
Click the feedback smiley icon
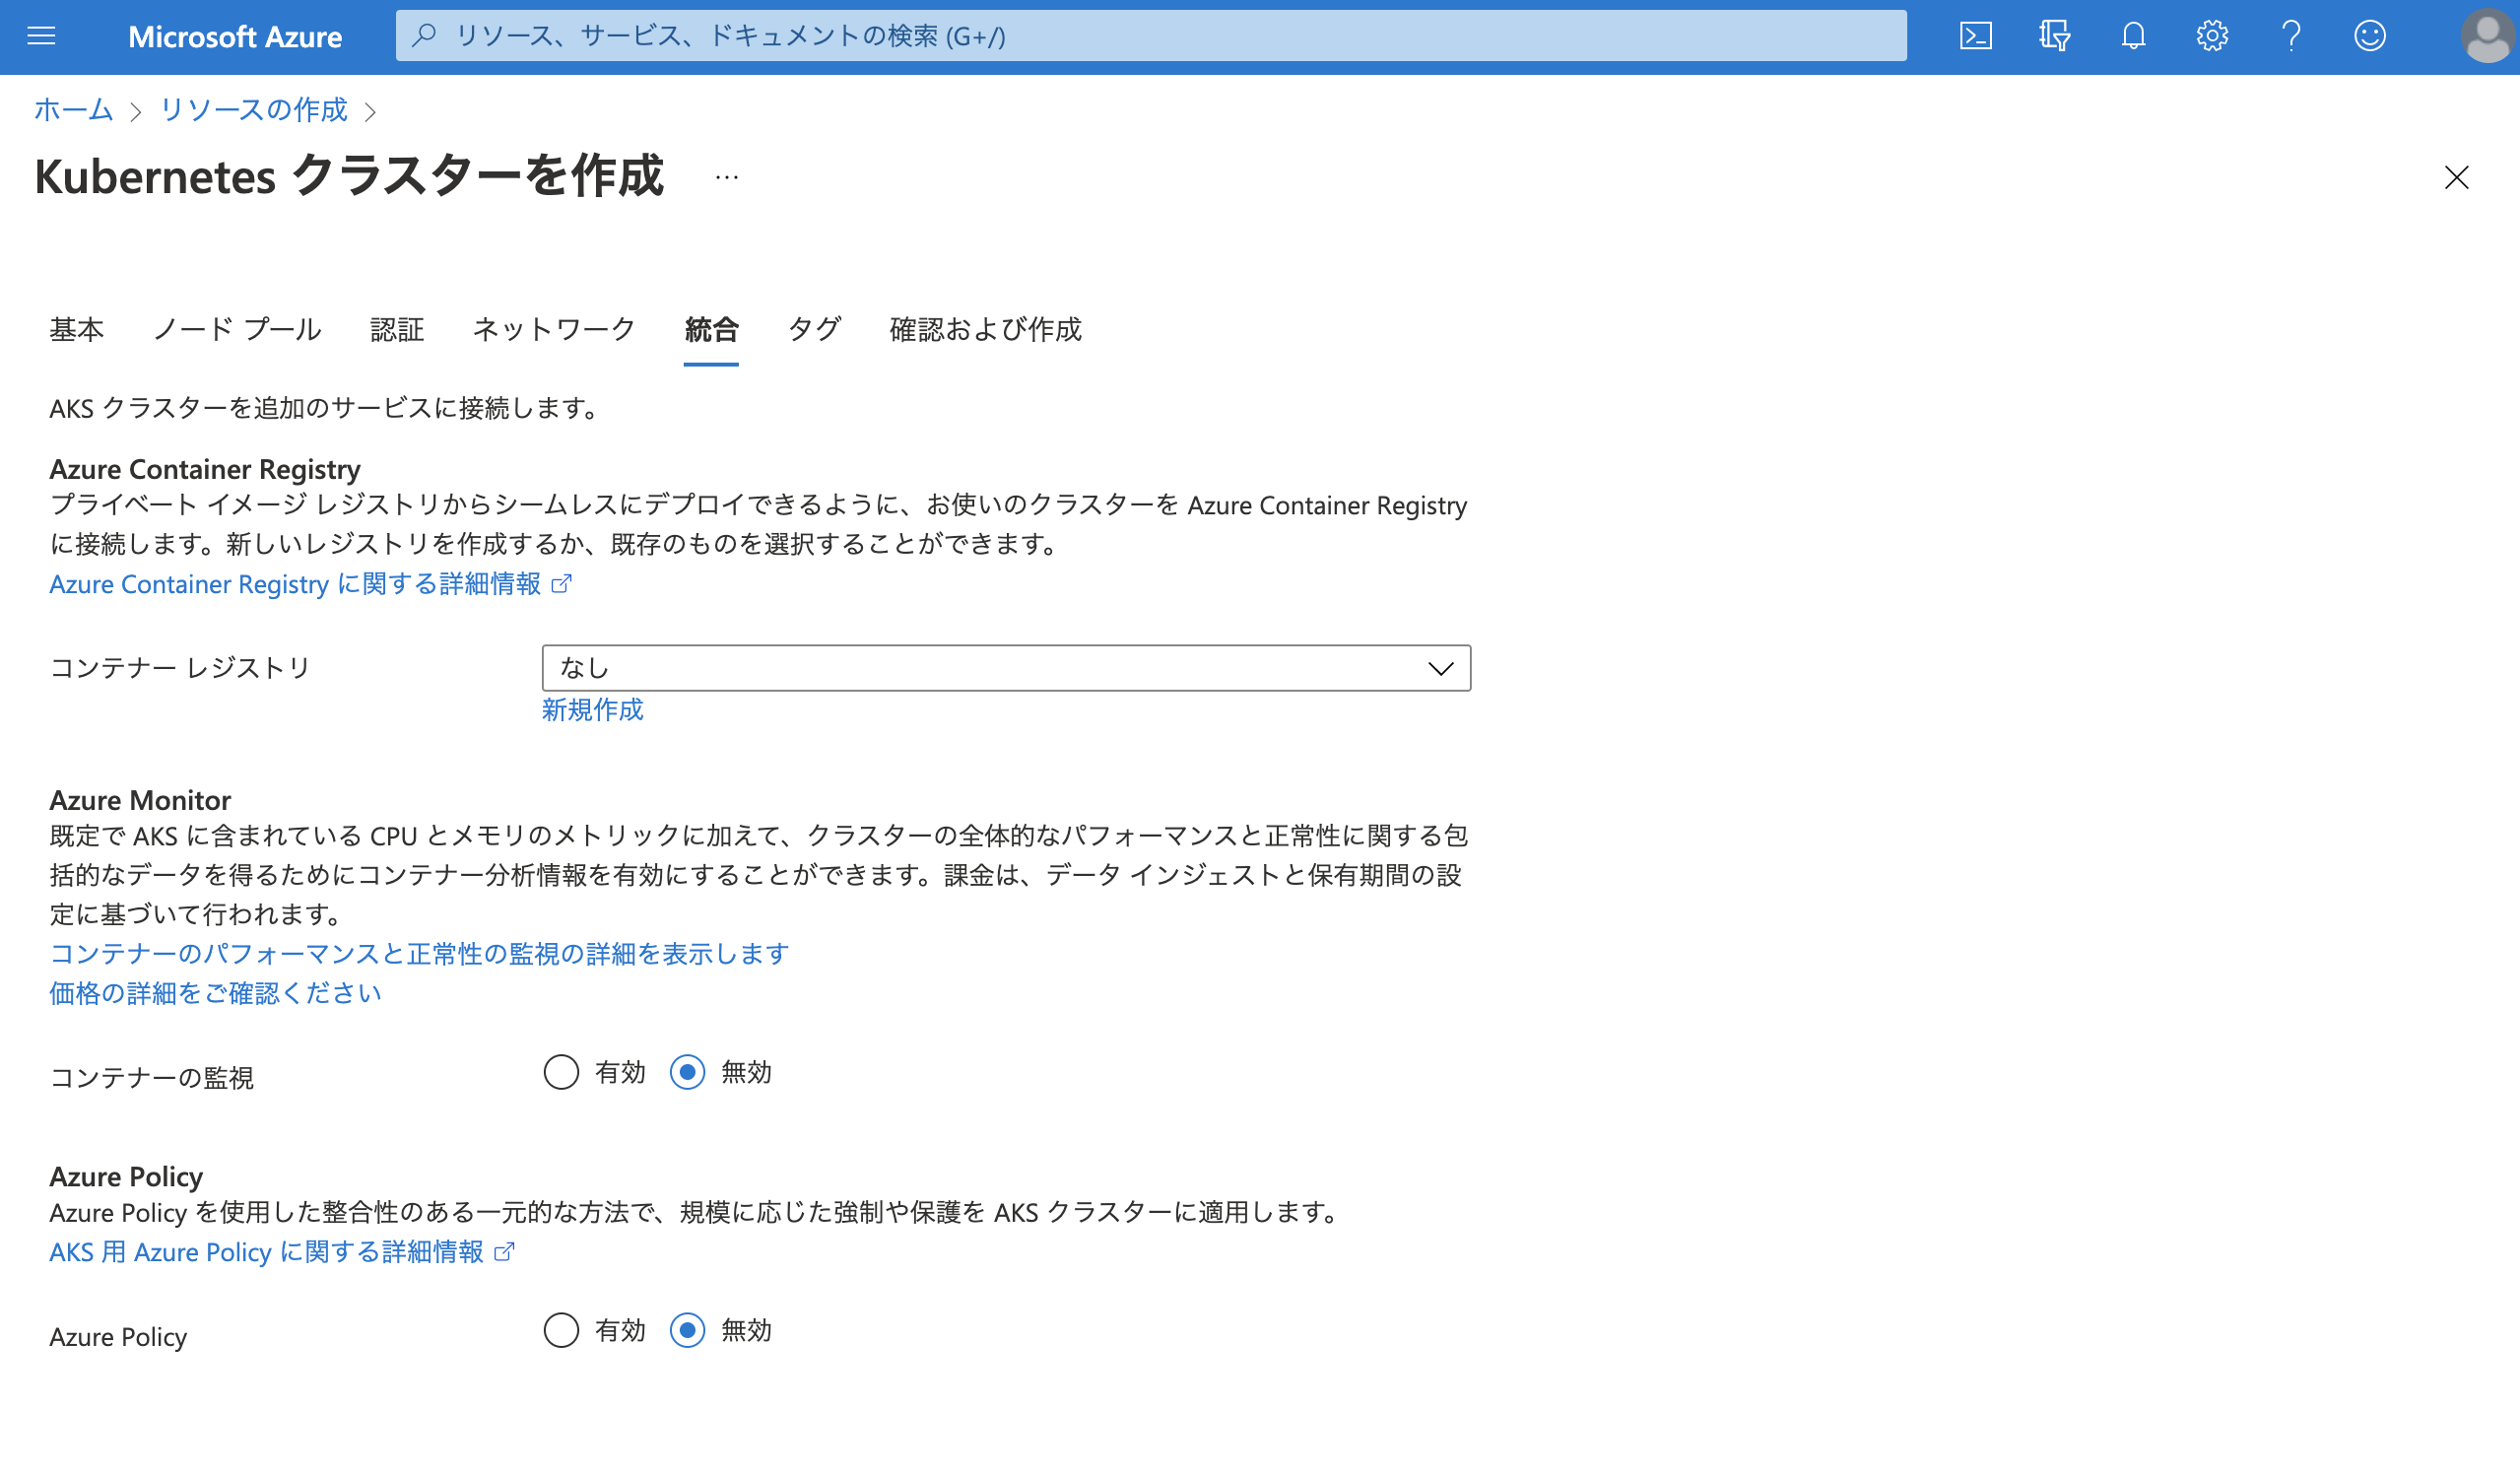click(2370, 37)
